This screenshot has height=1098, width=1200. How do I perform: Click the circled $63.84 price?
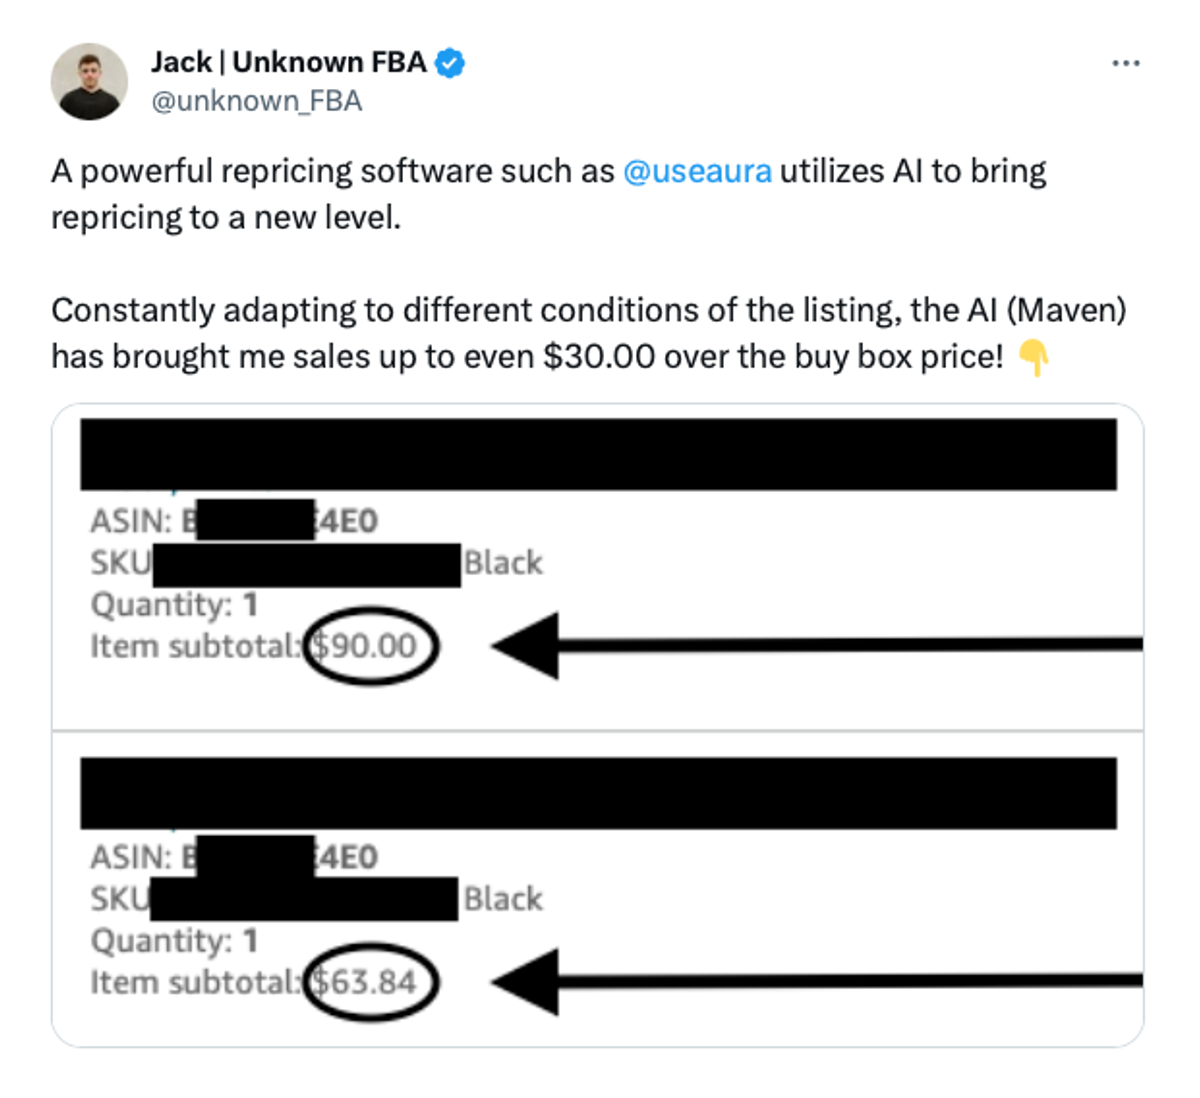(x=372, y=981)
